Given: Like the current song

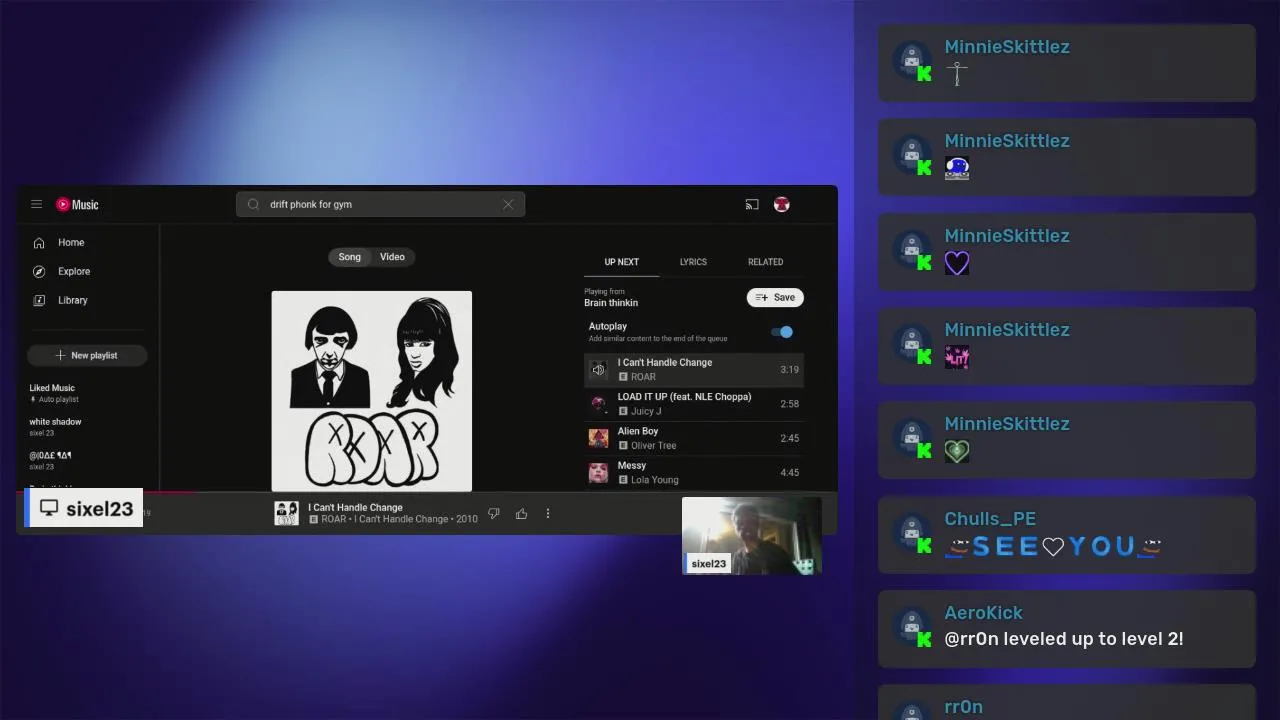Looking at the screenshot, I should (521, 514).
